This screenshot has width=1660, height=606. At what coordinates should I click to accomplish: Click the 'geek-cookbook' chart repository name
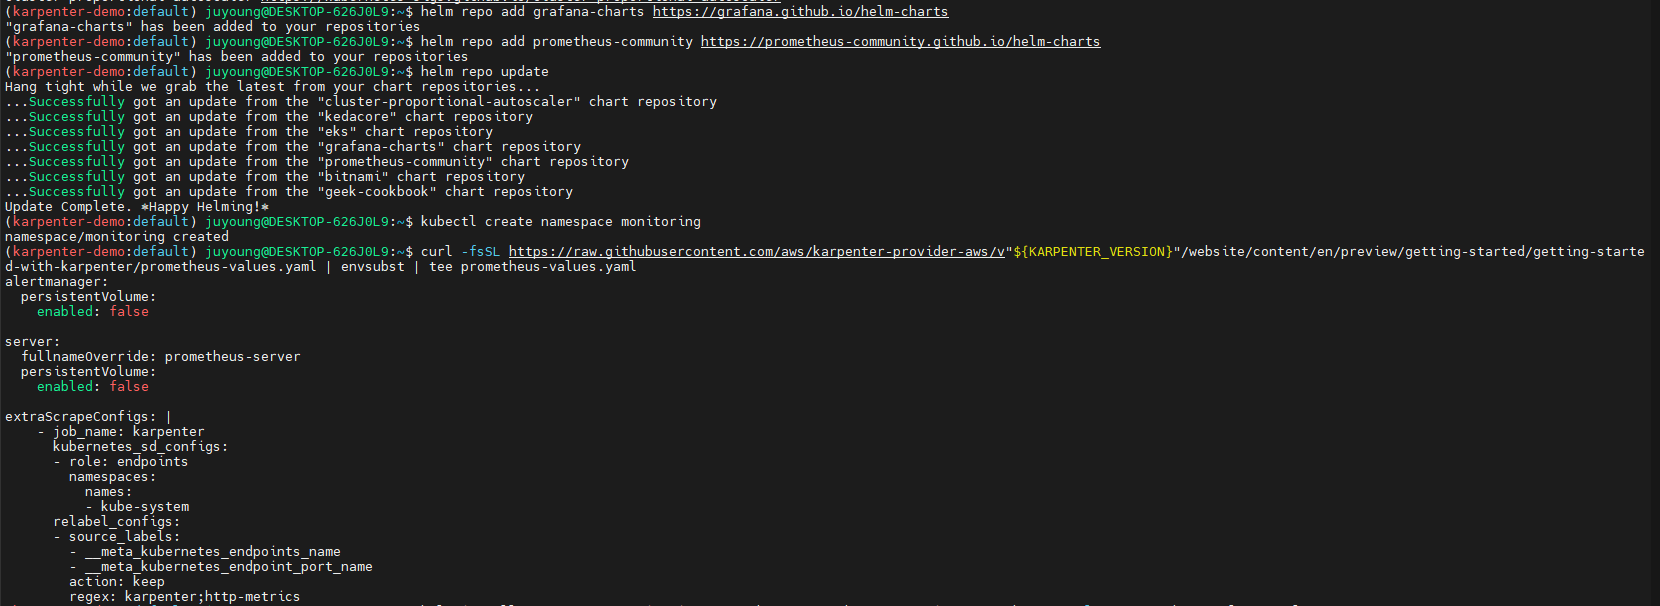pos(376,192)
